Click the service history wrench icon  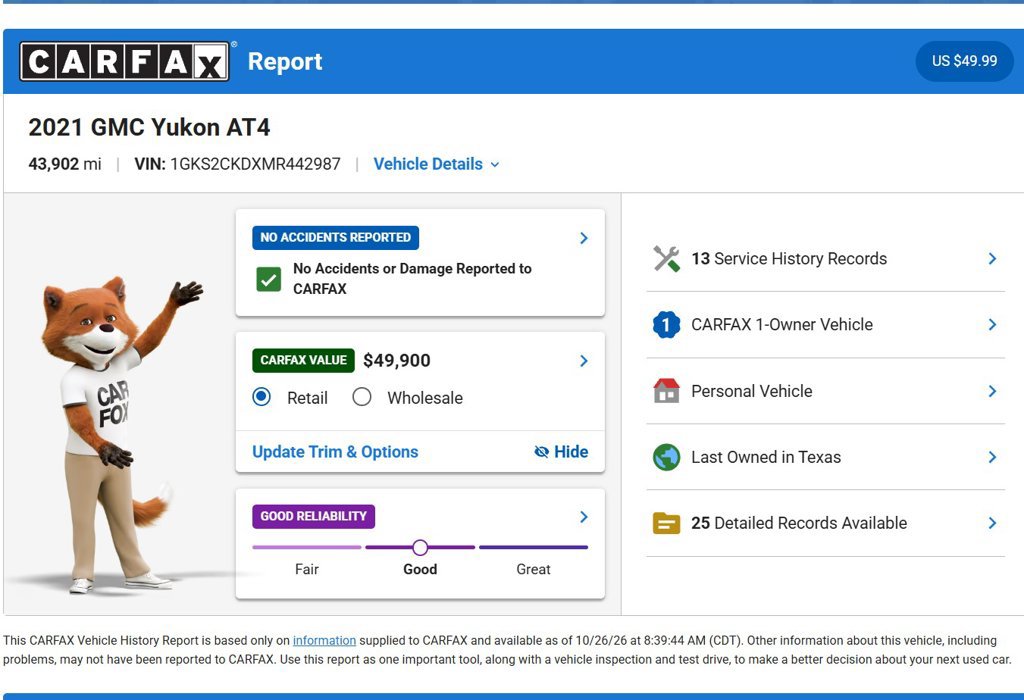[x=666, y=259]
